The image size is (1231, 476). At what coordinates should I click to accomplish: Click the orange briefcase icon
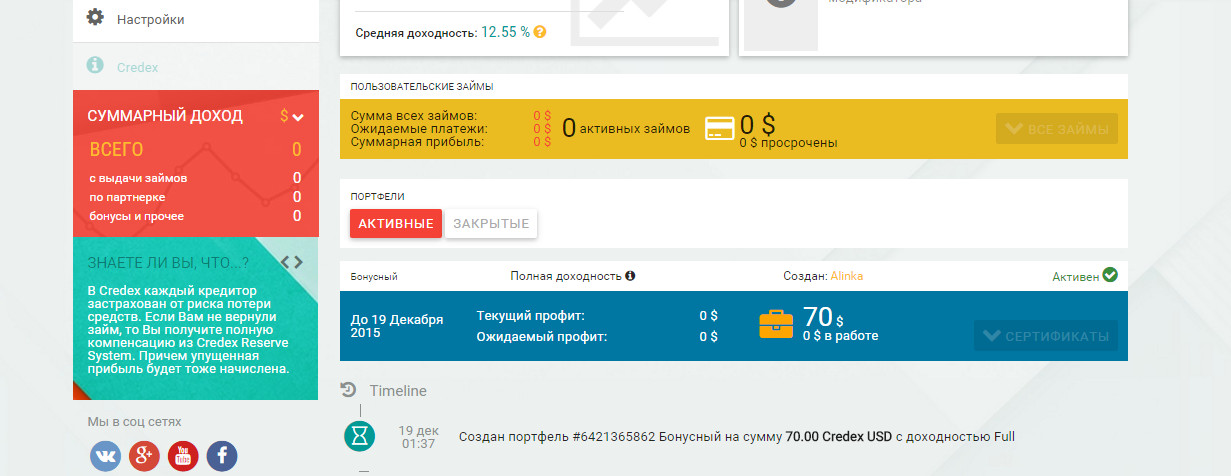(x=776, y=325)
